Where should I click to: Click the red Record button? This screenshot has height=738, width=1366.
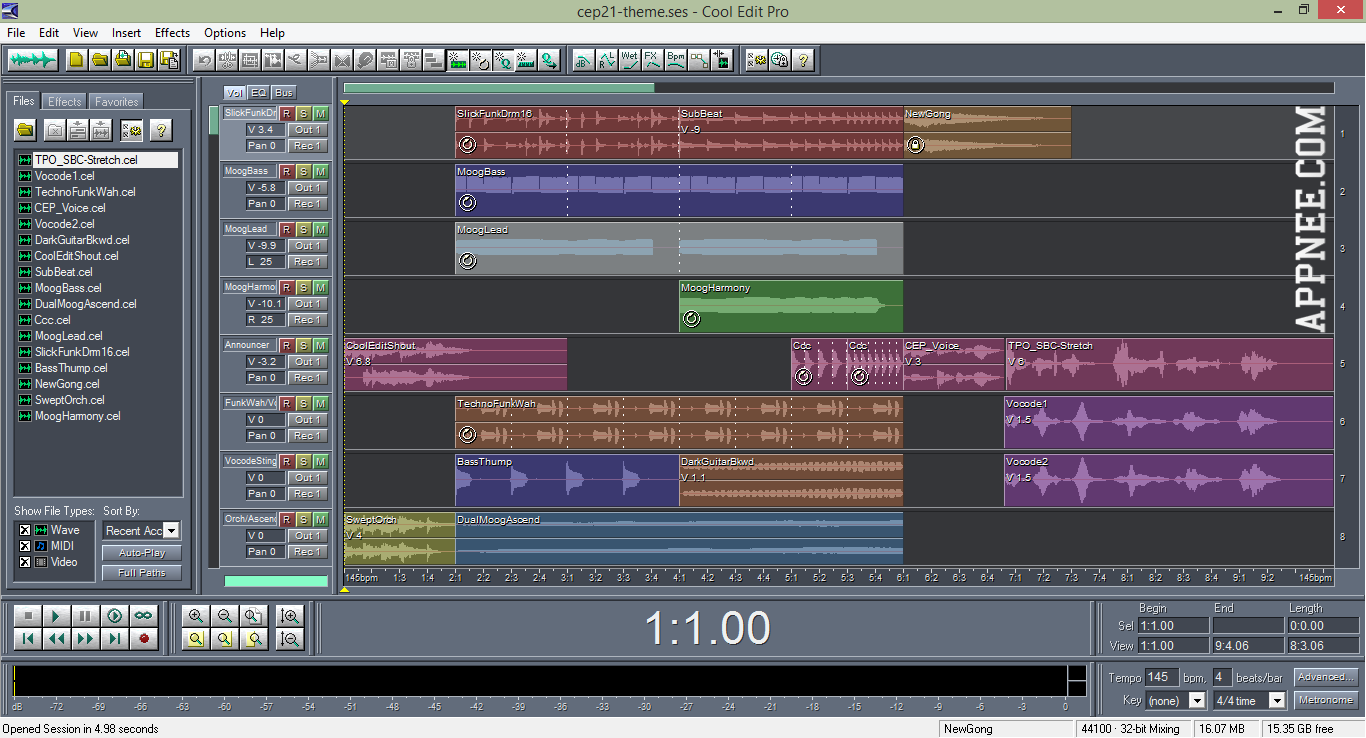[144, 638]
